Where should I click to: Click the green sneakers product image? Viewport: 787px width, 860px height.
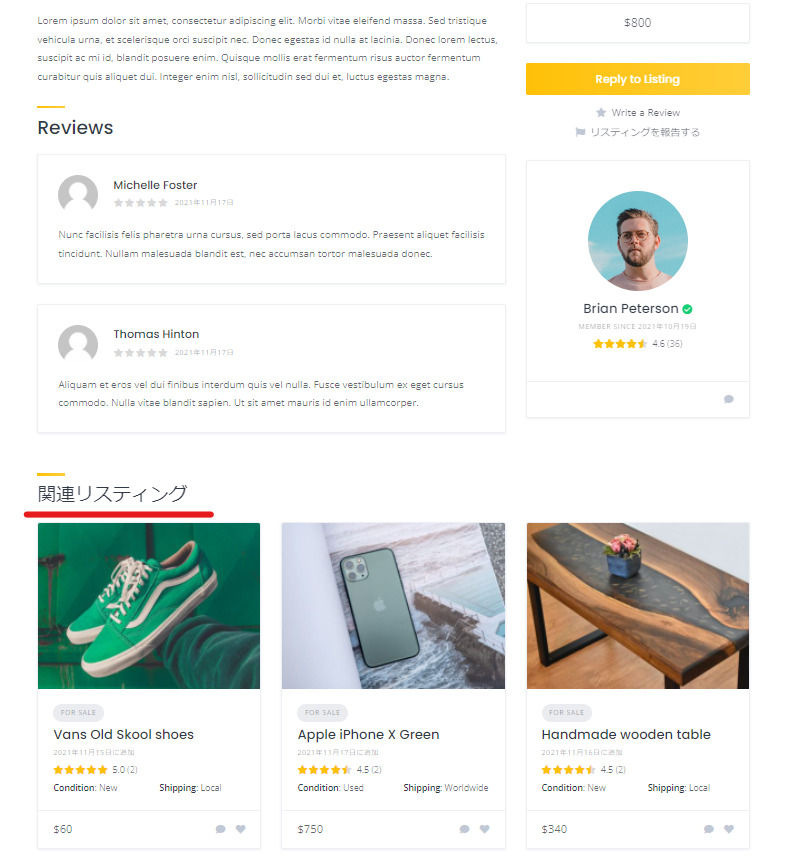pos(149,606)
